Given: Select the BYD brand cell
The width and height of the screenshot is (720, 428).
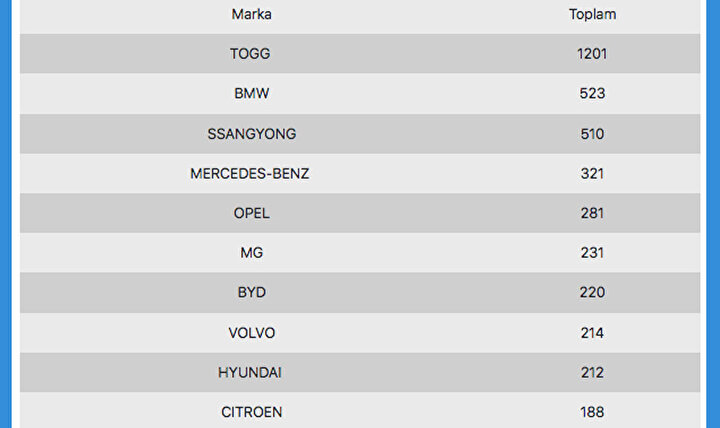Looking at the screenshot, I should (x=251, y=293).
